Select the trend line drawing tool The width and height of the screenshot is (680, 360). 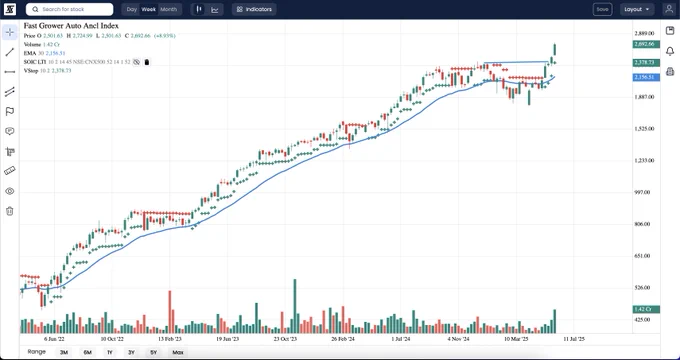click(x=10, y=52)
